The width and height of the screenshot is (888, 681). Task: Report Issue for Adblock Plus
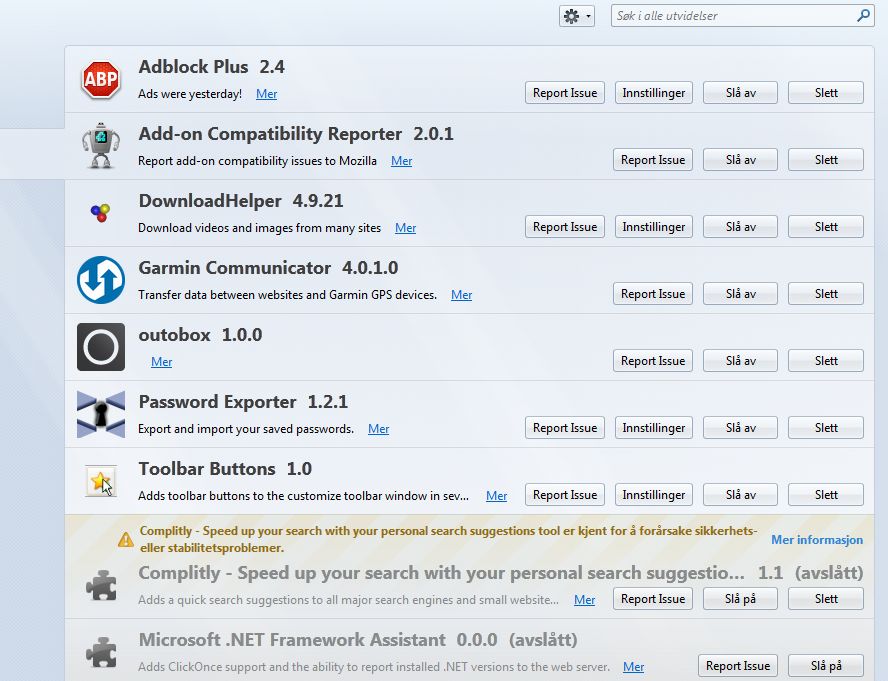tap(565, 93)
